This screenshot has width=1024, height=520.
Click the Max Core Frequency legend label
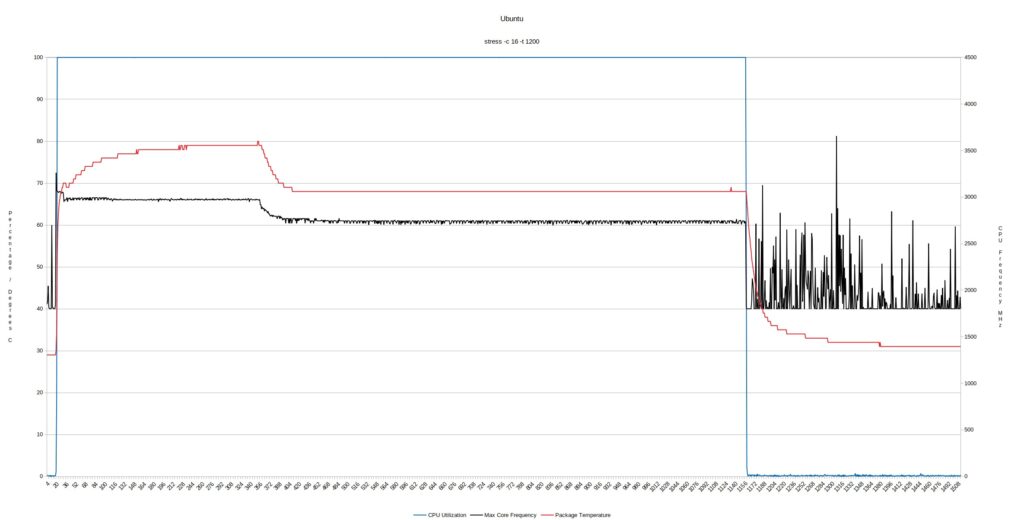[x=510, y=515]
